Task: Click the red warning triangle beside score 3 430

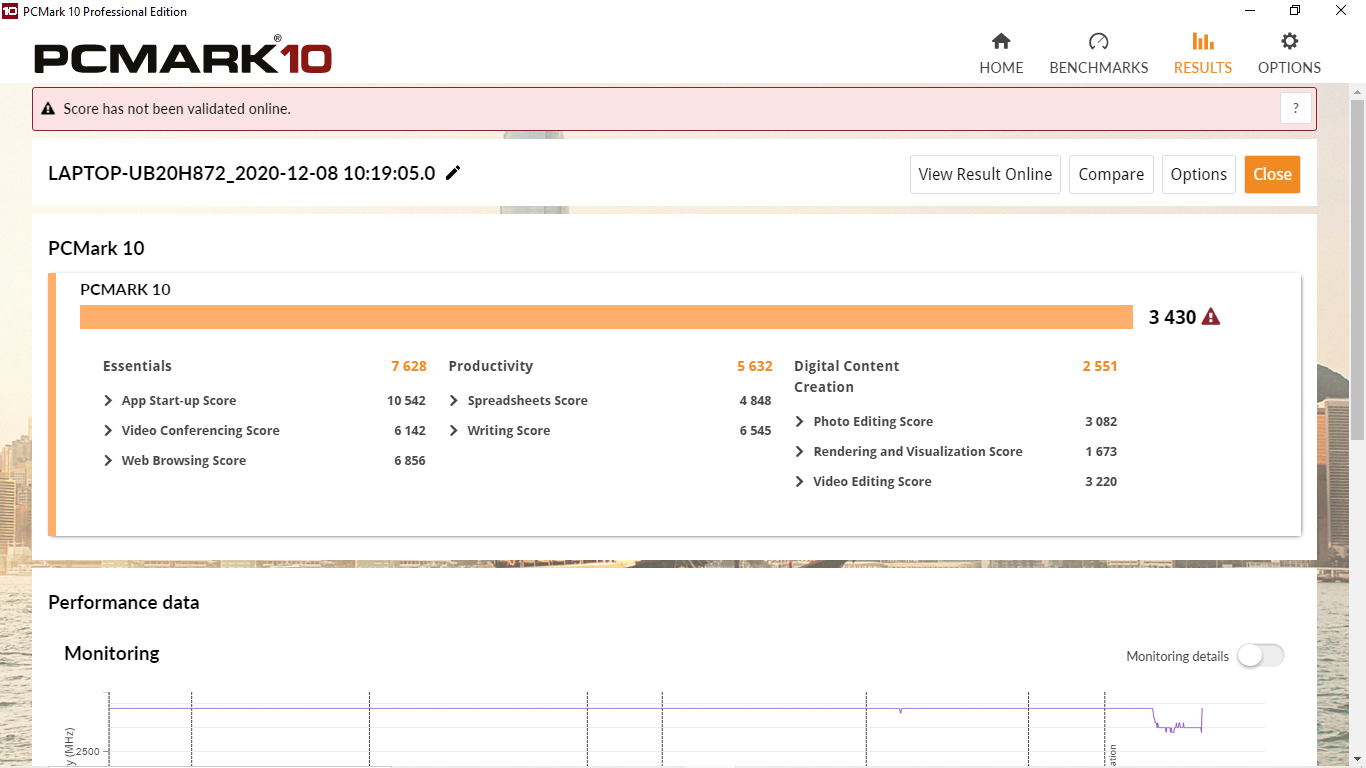Action: 1211,317
